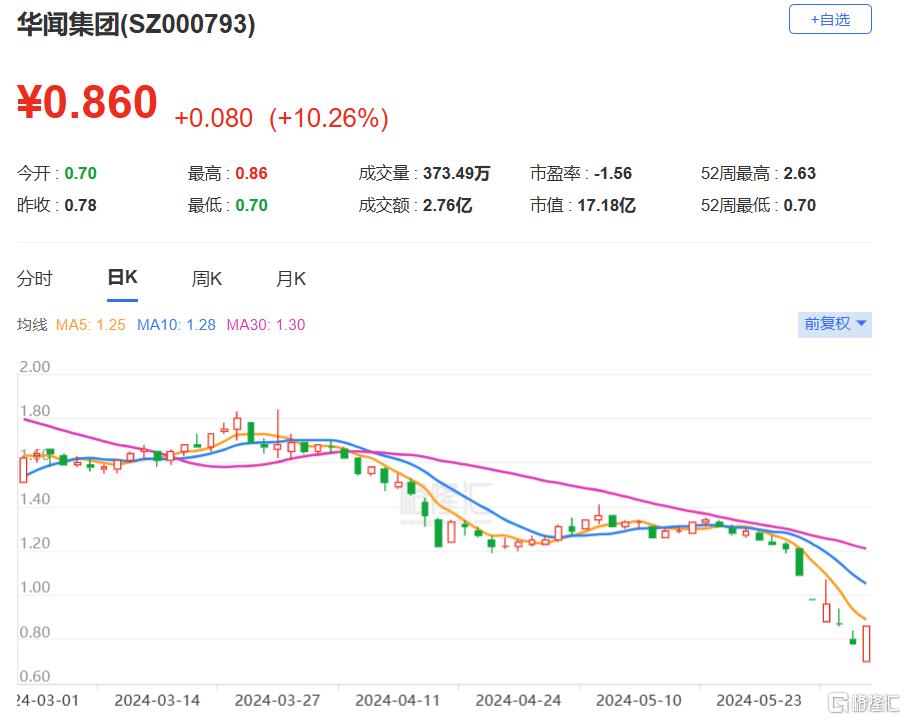This screenshot has height=720, width=907.
Task: Click the 0.80 price axis label
Action: point(35,632)
